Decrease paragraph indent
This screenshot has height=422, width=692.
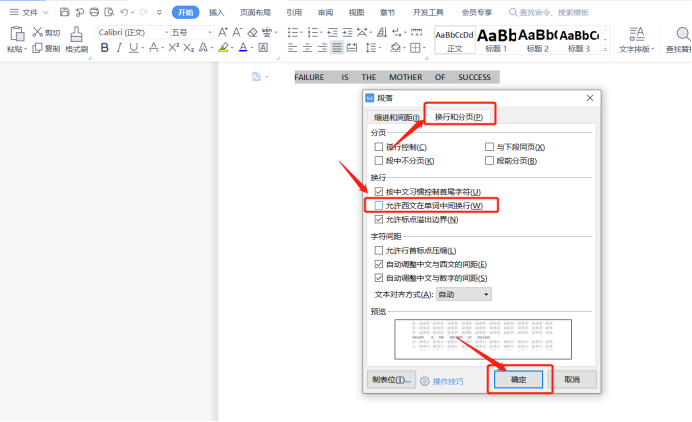pos(332,32)
